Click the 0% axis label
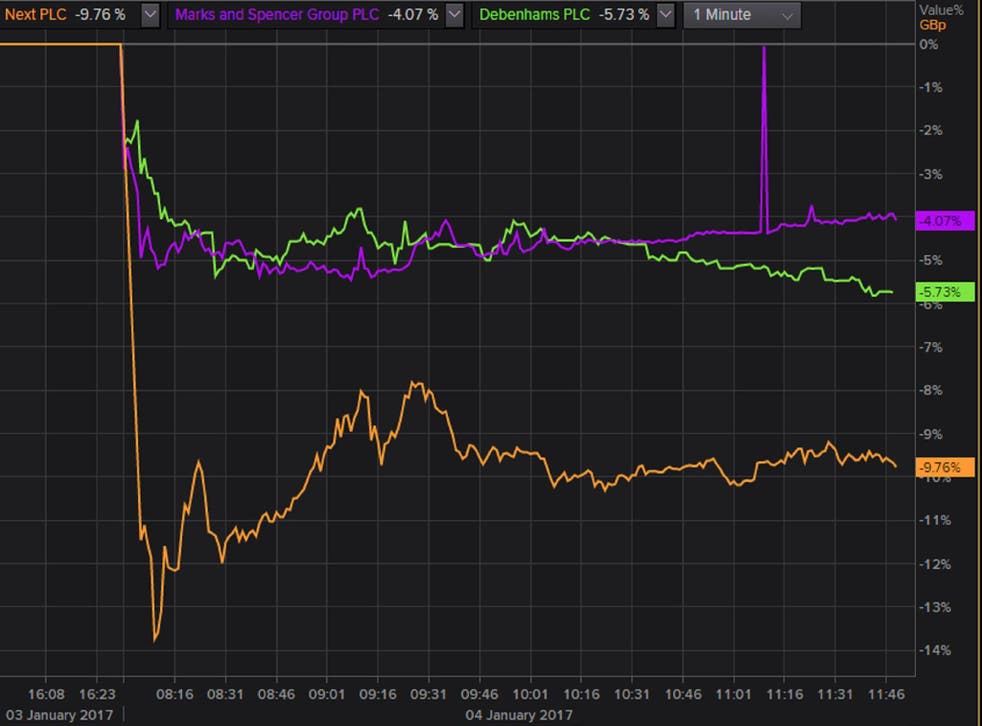The width and height of the screenshot is (982, 726). (x=929, y=44)
